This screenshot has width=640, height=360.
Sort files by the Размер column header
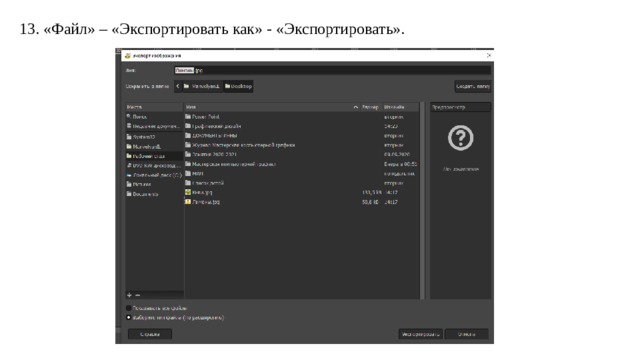point(370,107)
